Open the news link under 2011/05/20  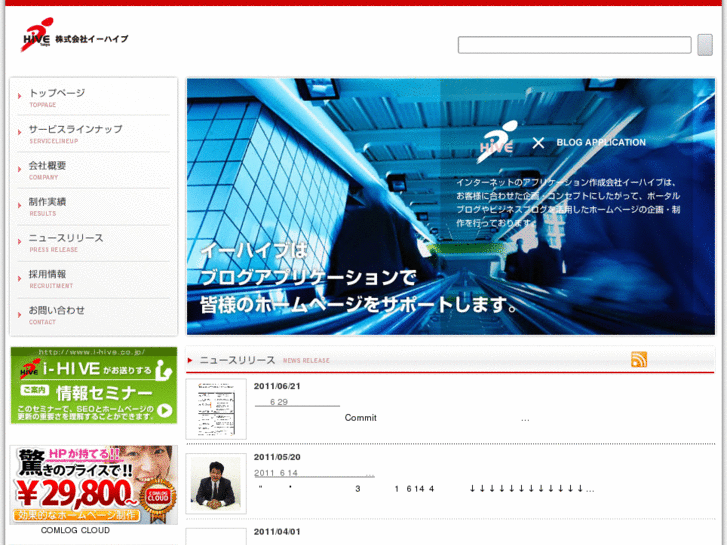(x=314, y=473)
